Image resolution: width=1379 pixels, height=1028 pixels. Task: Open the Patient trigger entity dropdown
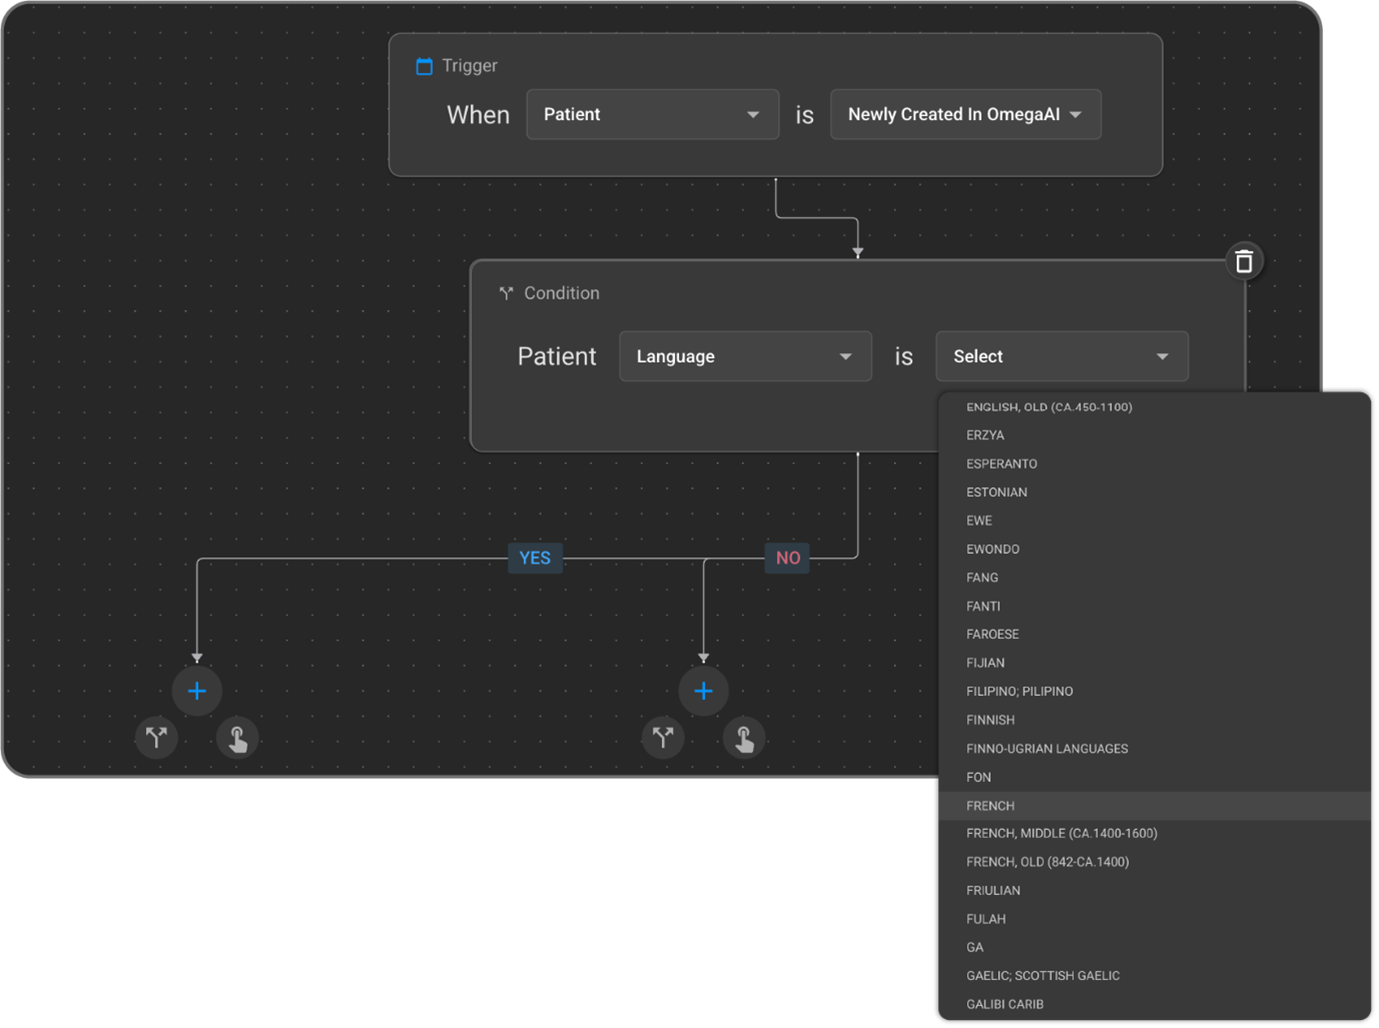(x=652, y=115)
